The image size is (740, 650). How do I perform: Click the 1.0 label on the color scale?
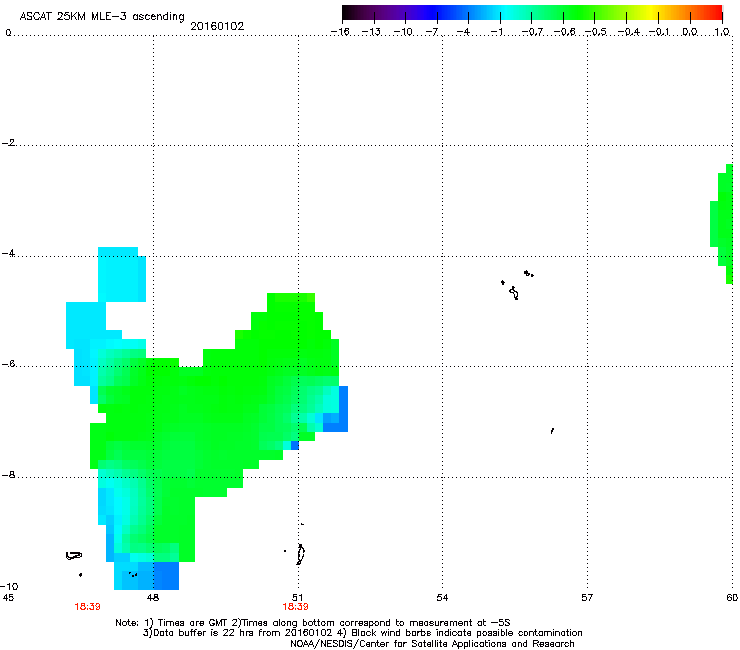(x=722, y=32)
